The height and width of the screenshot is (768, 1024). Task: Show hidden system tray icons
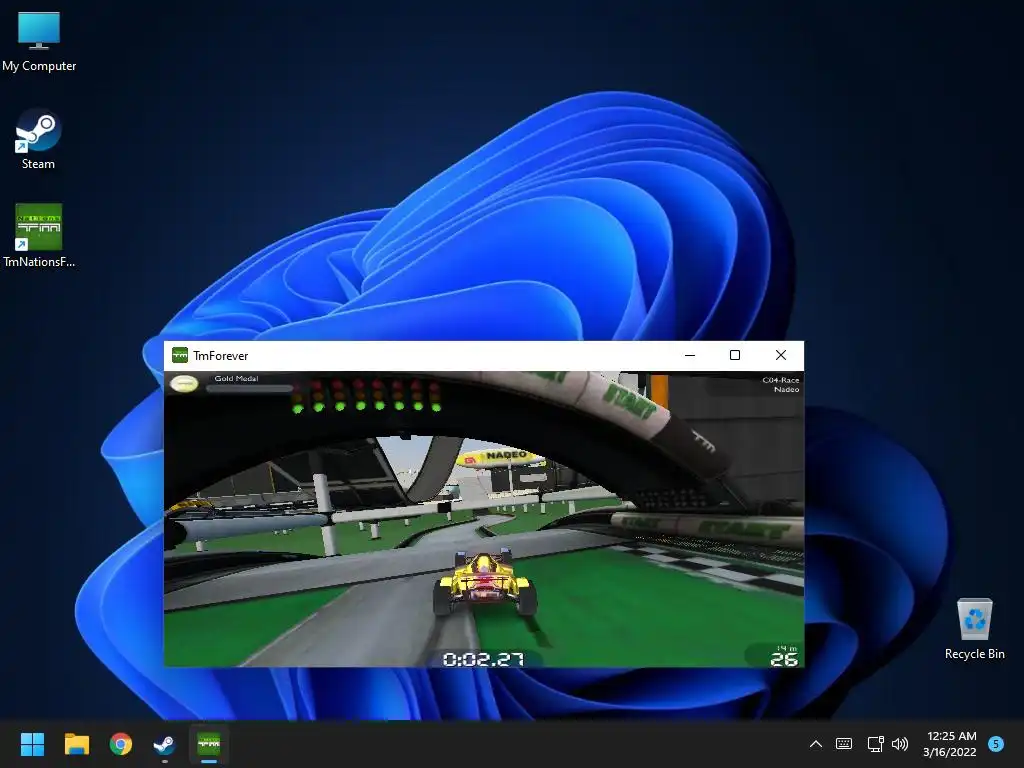pos(816,744)
